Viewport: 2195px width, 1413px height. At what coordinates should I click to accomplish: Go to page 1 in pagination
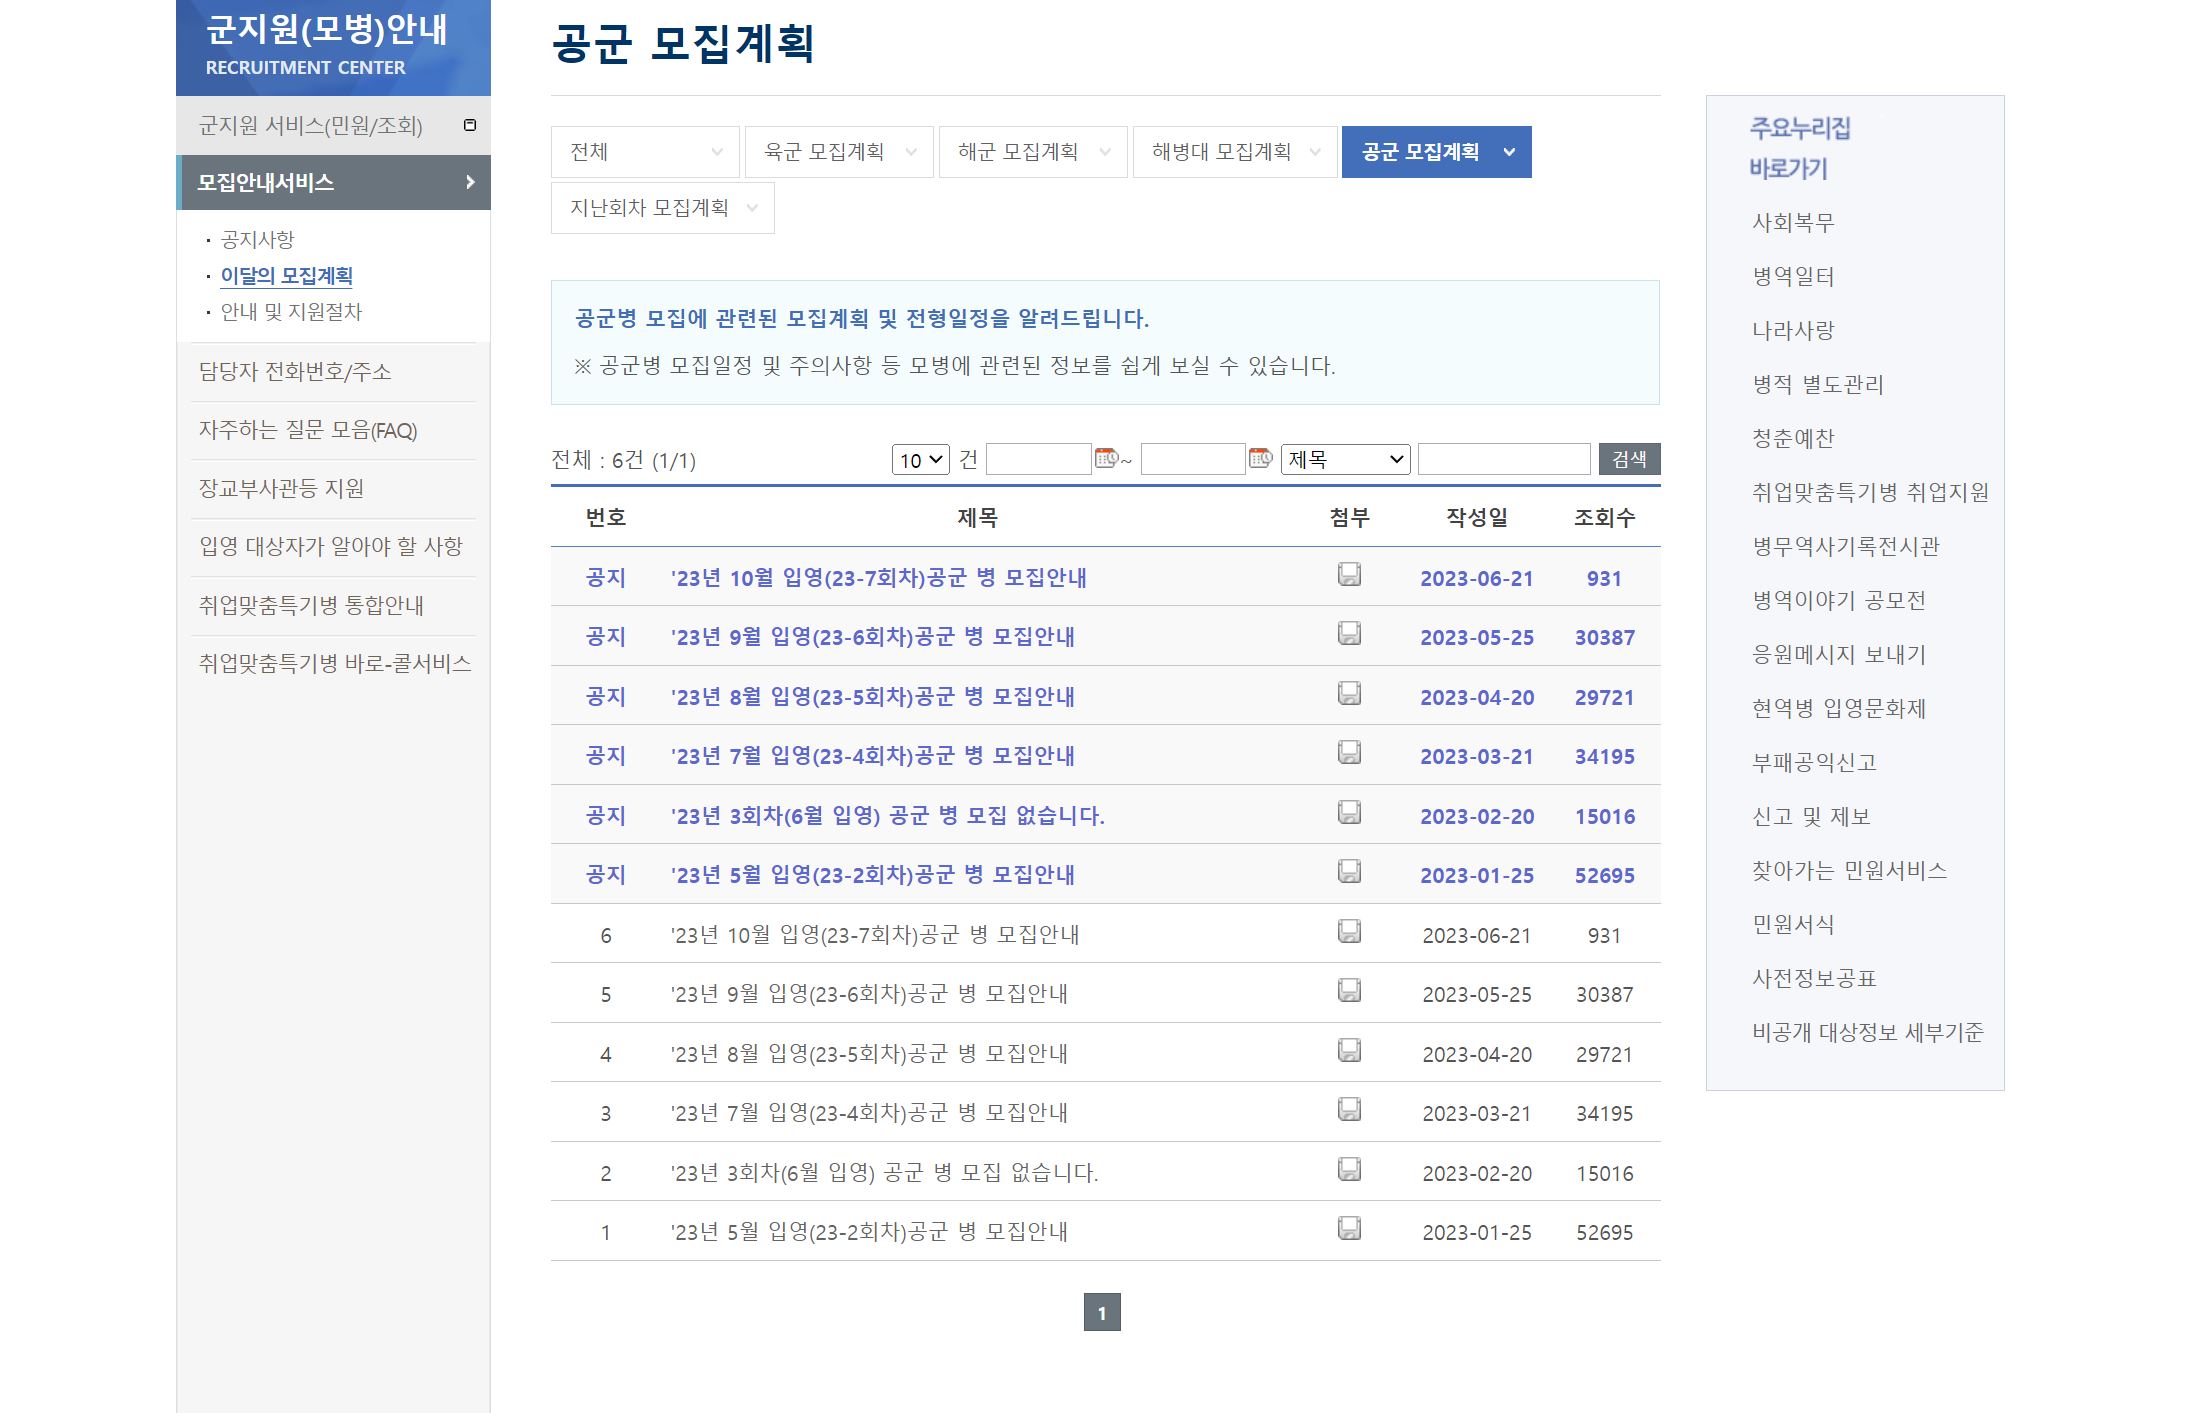coord(1102,1312)
